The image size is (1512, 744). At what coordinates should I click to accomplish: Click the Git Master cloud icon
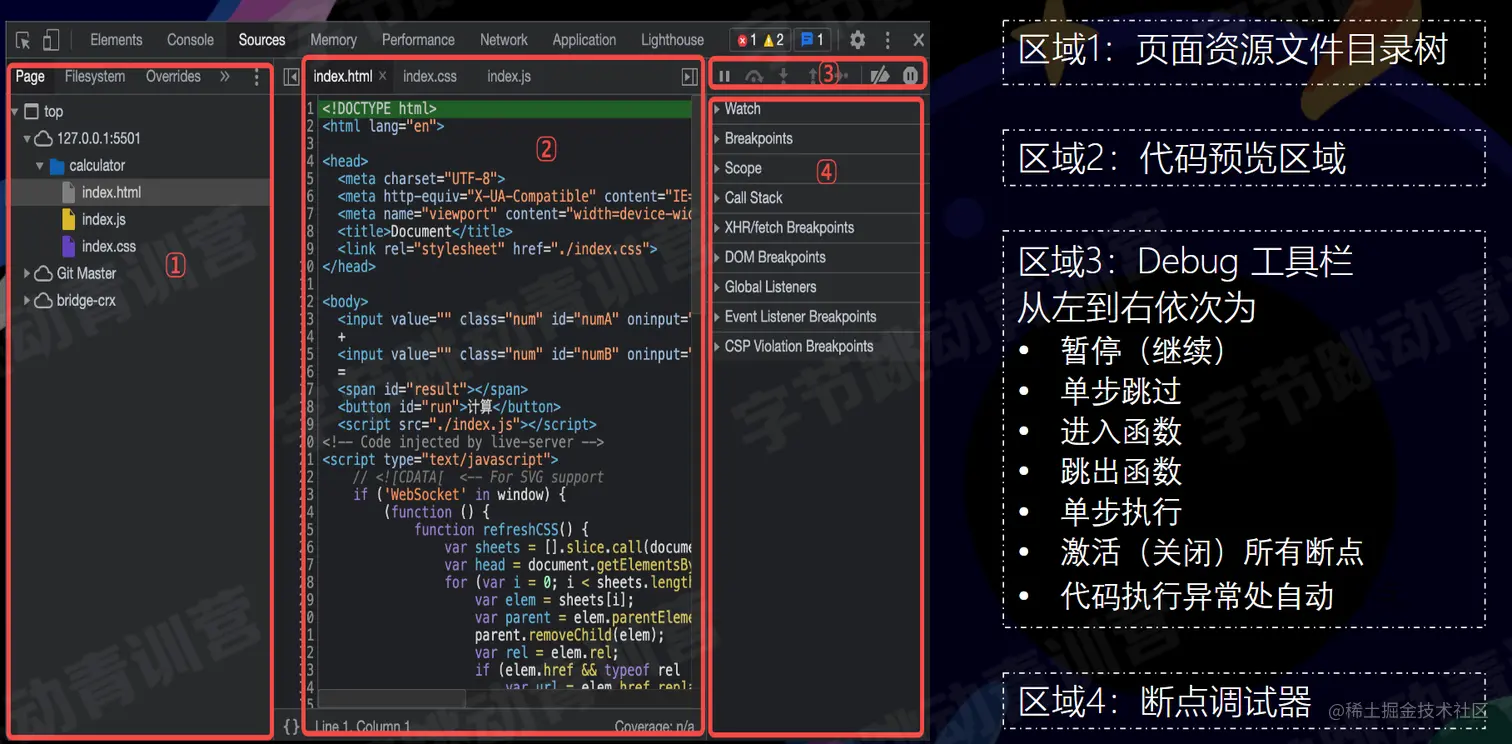[43, 273]
